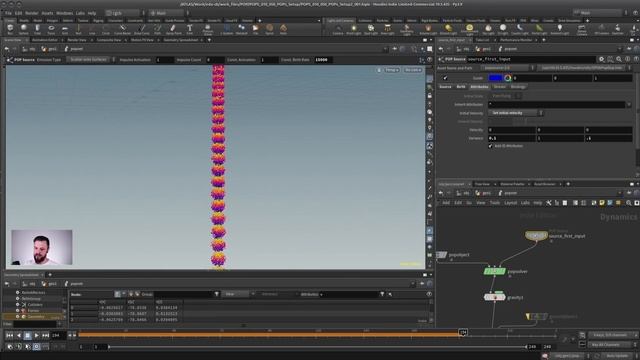The image size is (640, 360).
Task: Toggle visibility of Forces tree row
Action: (18, 311)
